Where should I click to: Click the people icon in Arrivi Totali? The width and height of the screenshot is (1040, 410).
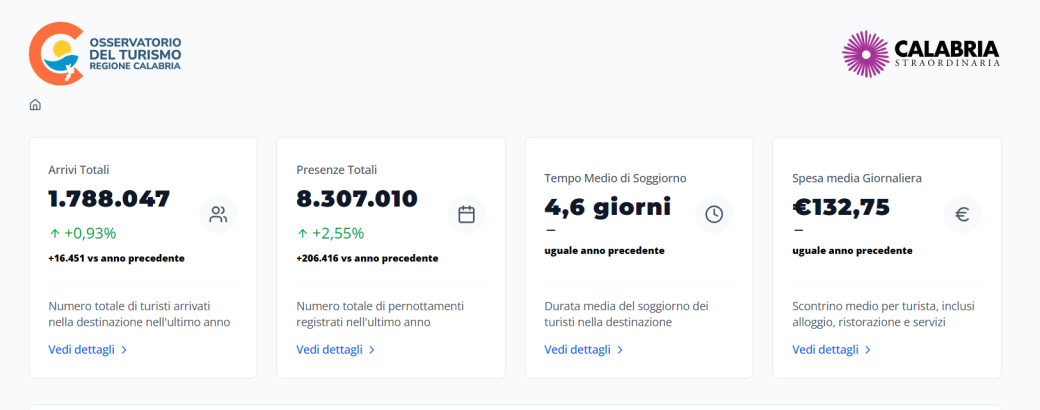pos(218,214)
